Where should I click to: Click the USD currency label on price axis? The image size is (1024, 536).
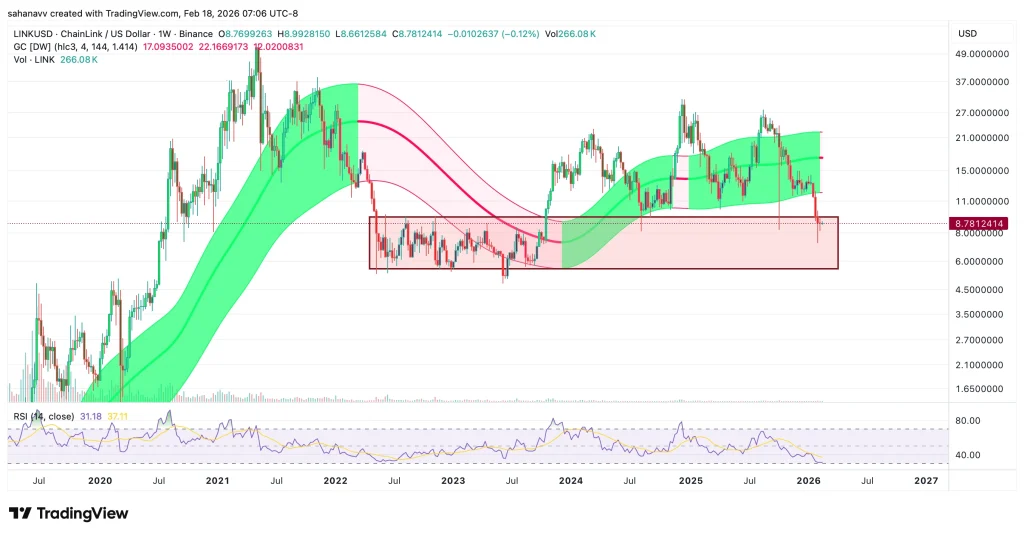pos(967,33)
